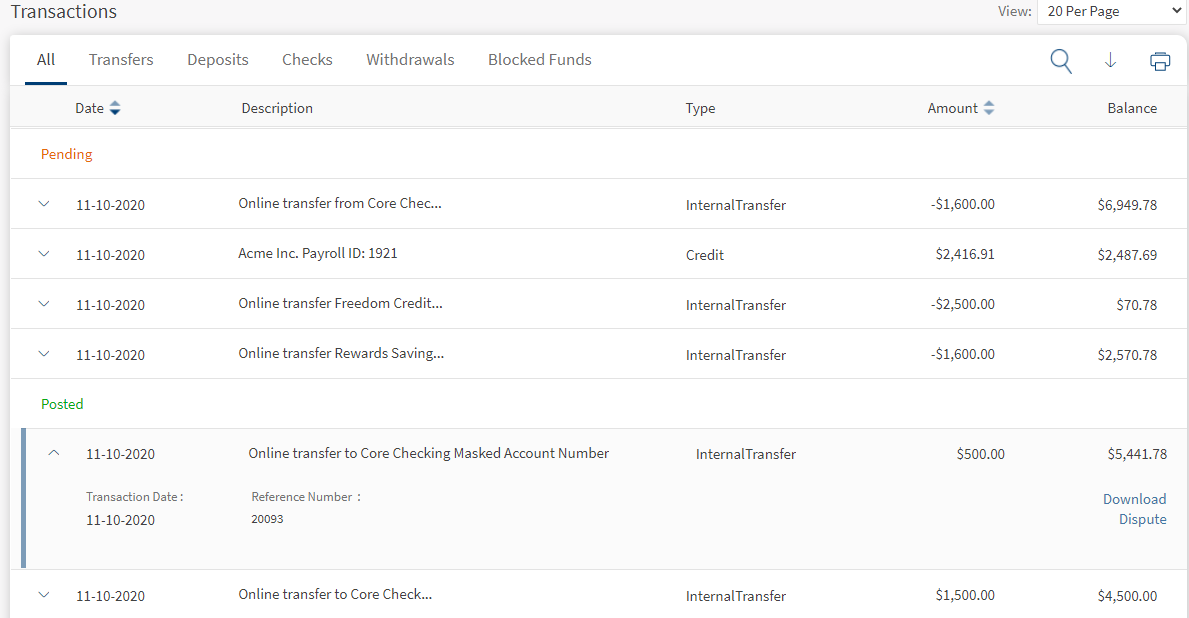Click the download arrow icon in toolbar

[x=1110, y=61]
